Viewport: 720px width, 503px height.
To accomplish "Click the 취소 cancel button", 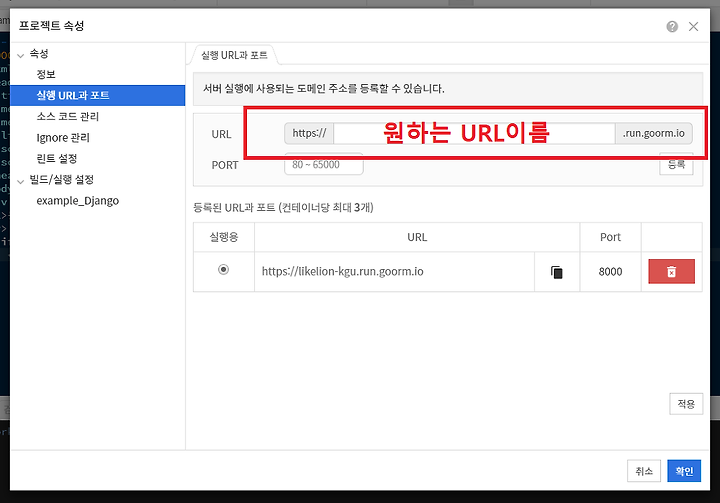I will click(x=644, y=471).
